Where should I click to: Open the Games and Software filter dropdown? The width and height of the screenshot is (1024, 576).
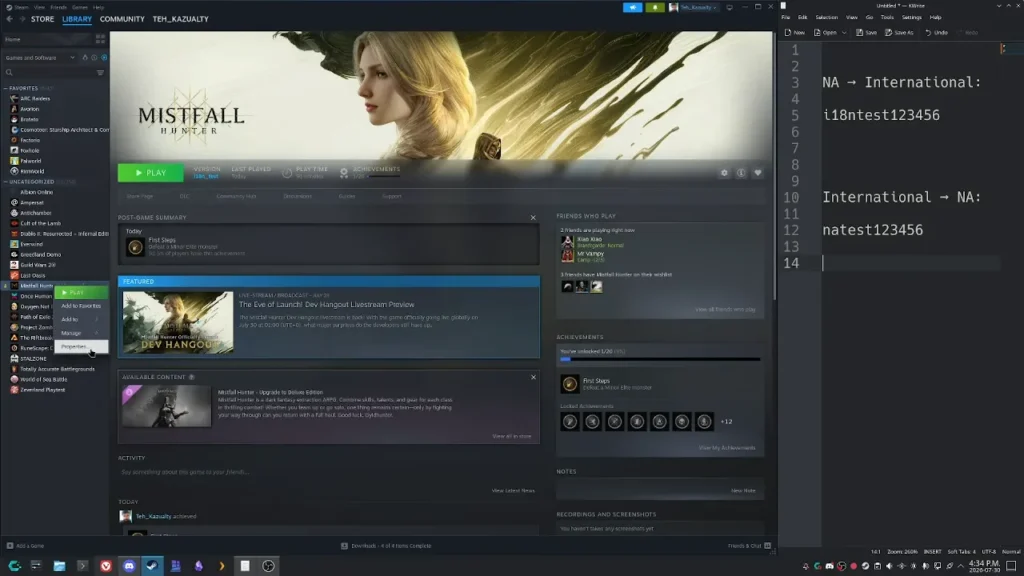coord(40,57)
